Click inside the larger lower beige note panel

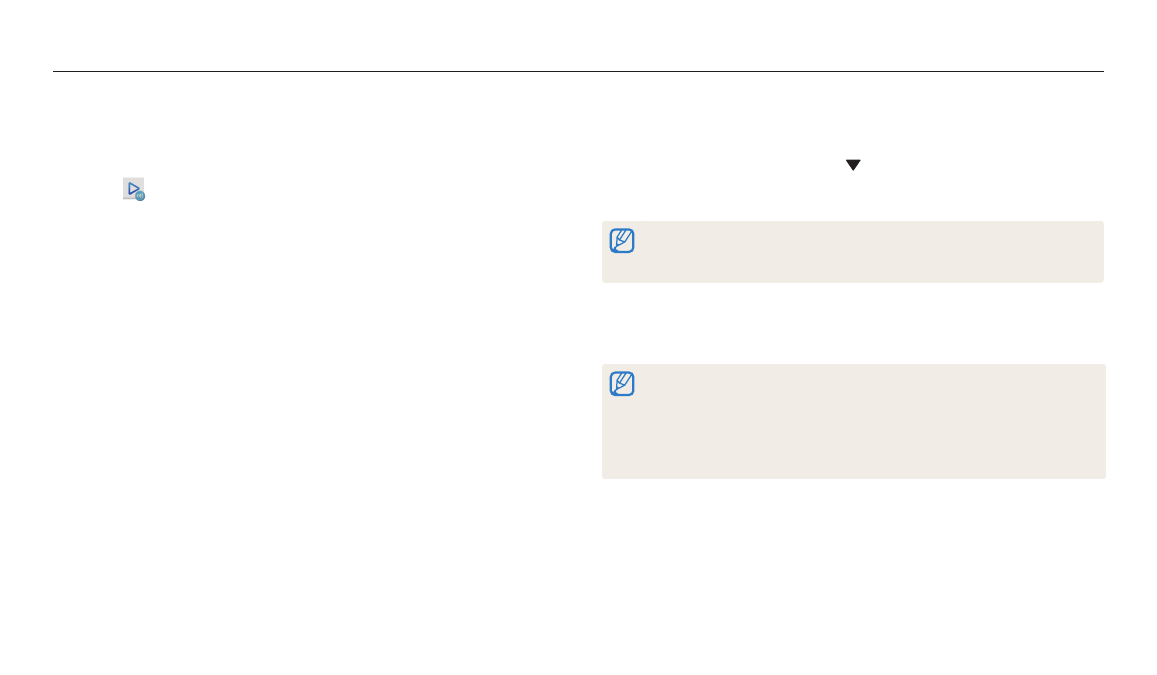tap(854, 421)
